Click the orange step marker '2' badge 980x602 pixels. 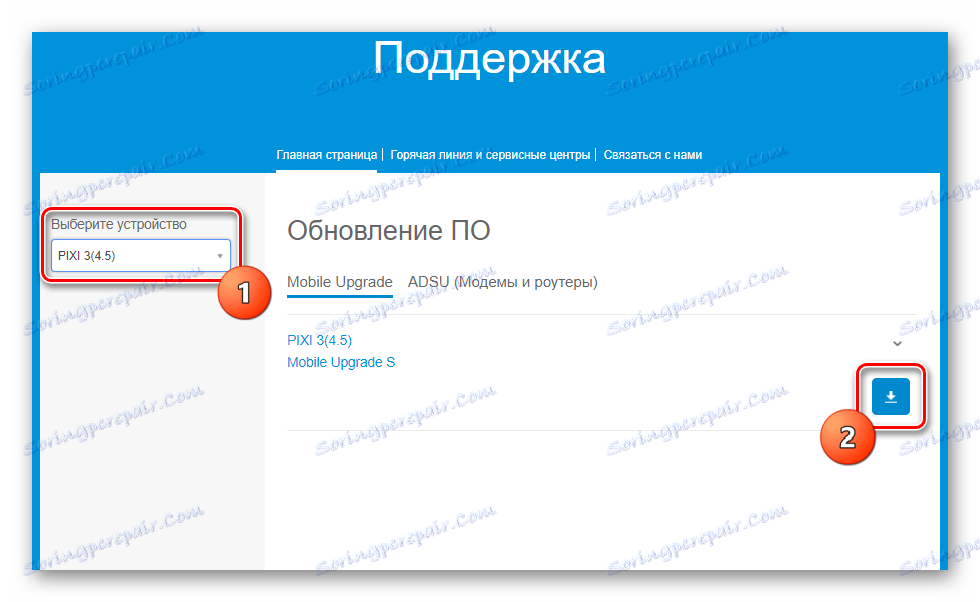pyautogui.click(x=846, y=438)
